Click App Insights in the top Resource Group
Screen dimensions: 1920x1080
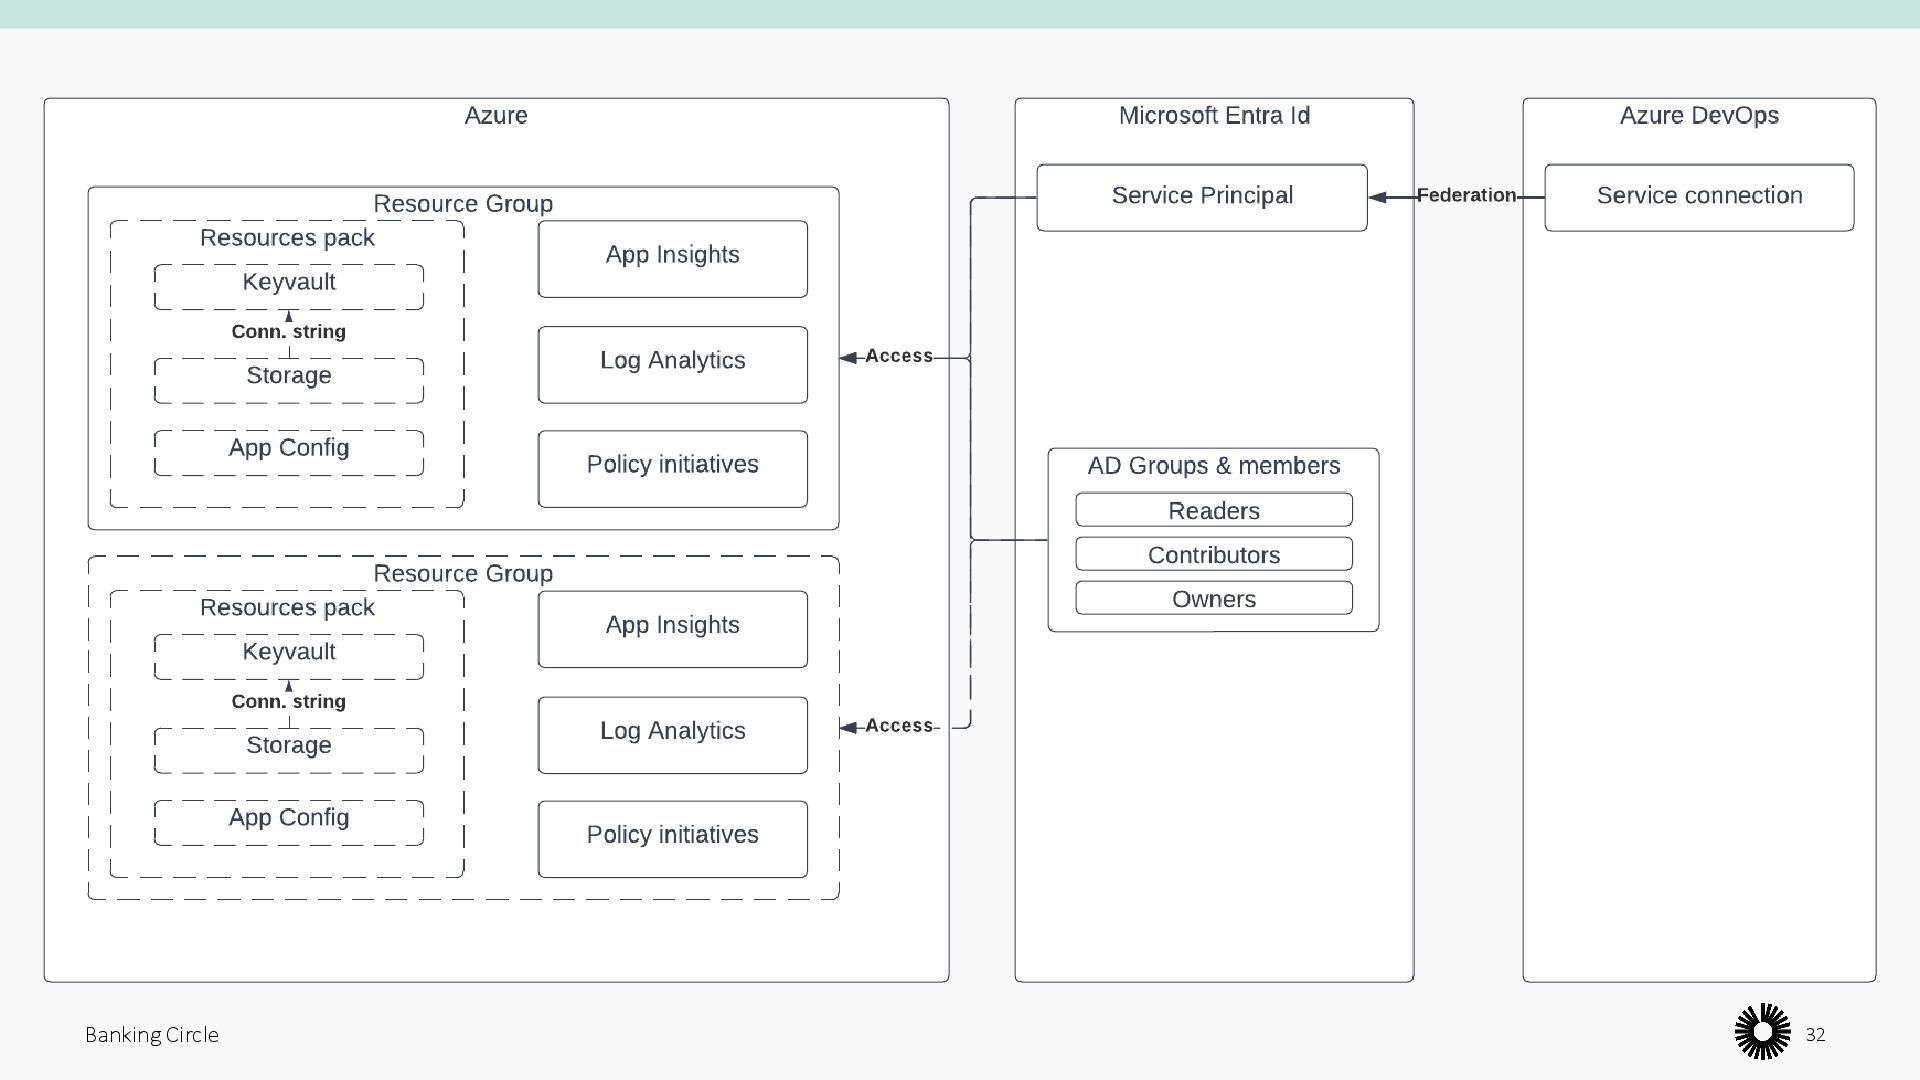click(672, 258)
